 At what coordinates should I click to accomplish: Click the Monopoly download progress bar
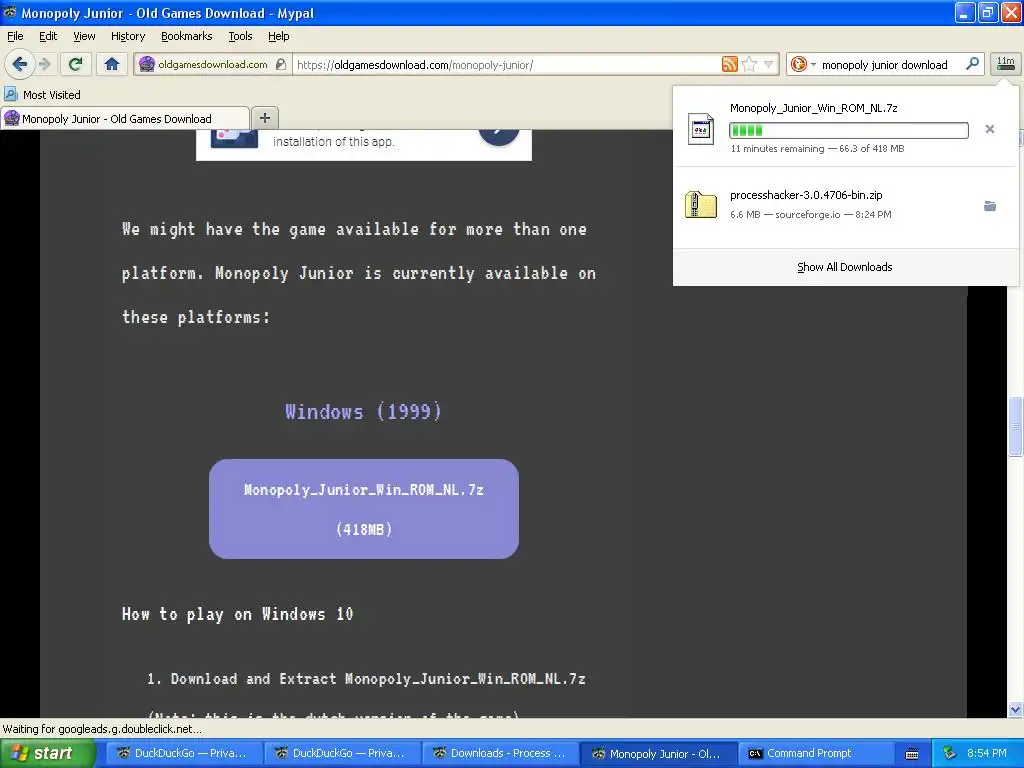(848, 130)
